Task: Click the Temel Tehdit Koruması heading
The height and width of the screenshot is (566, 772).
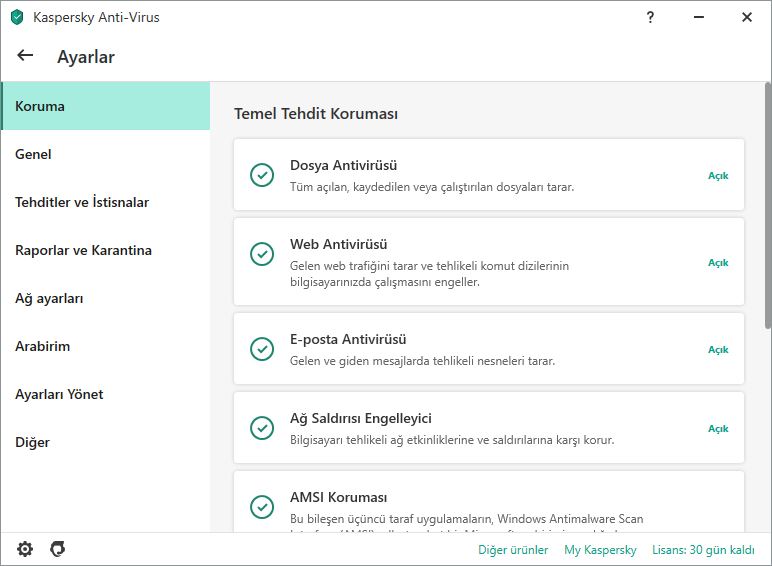Action: [316, 114]
